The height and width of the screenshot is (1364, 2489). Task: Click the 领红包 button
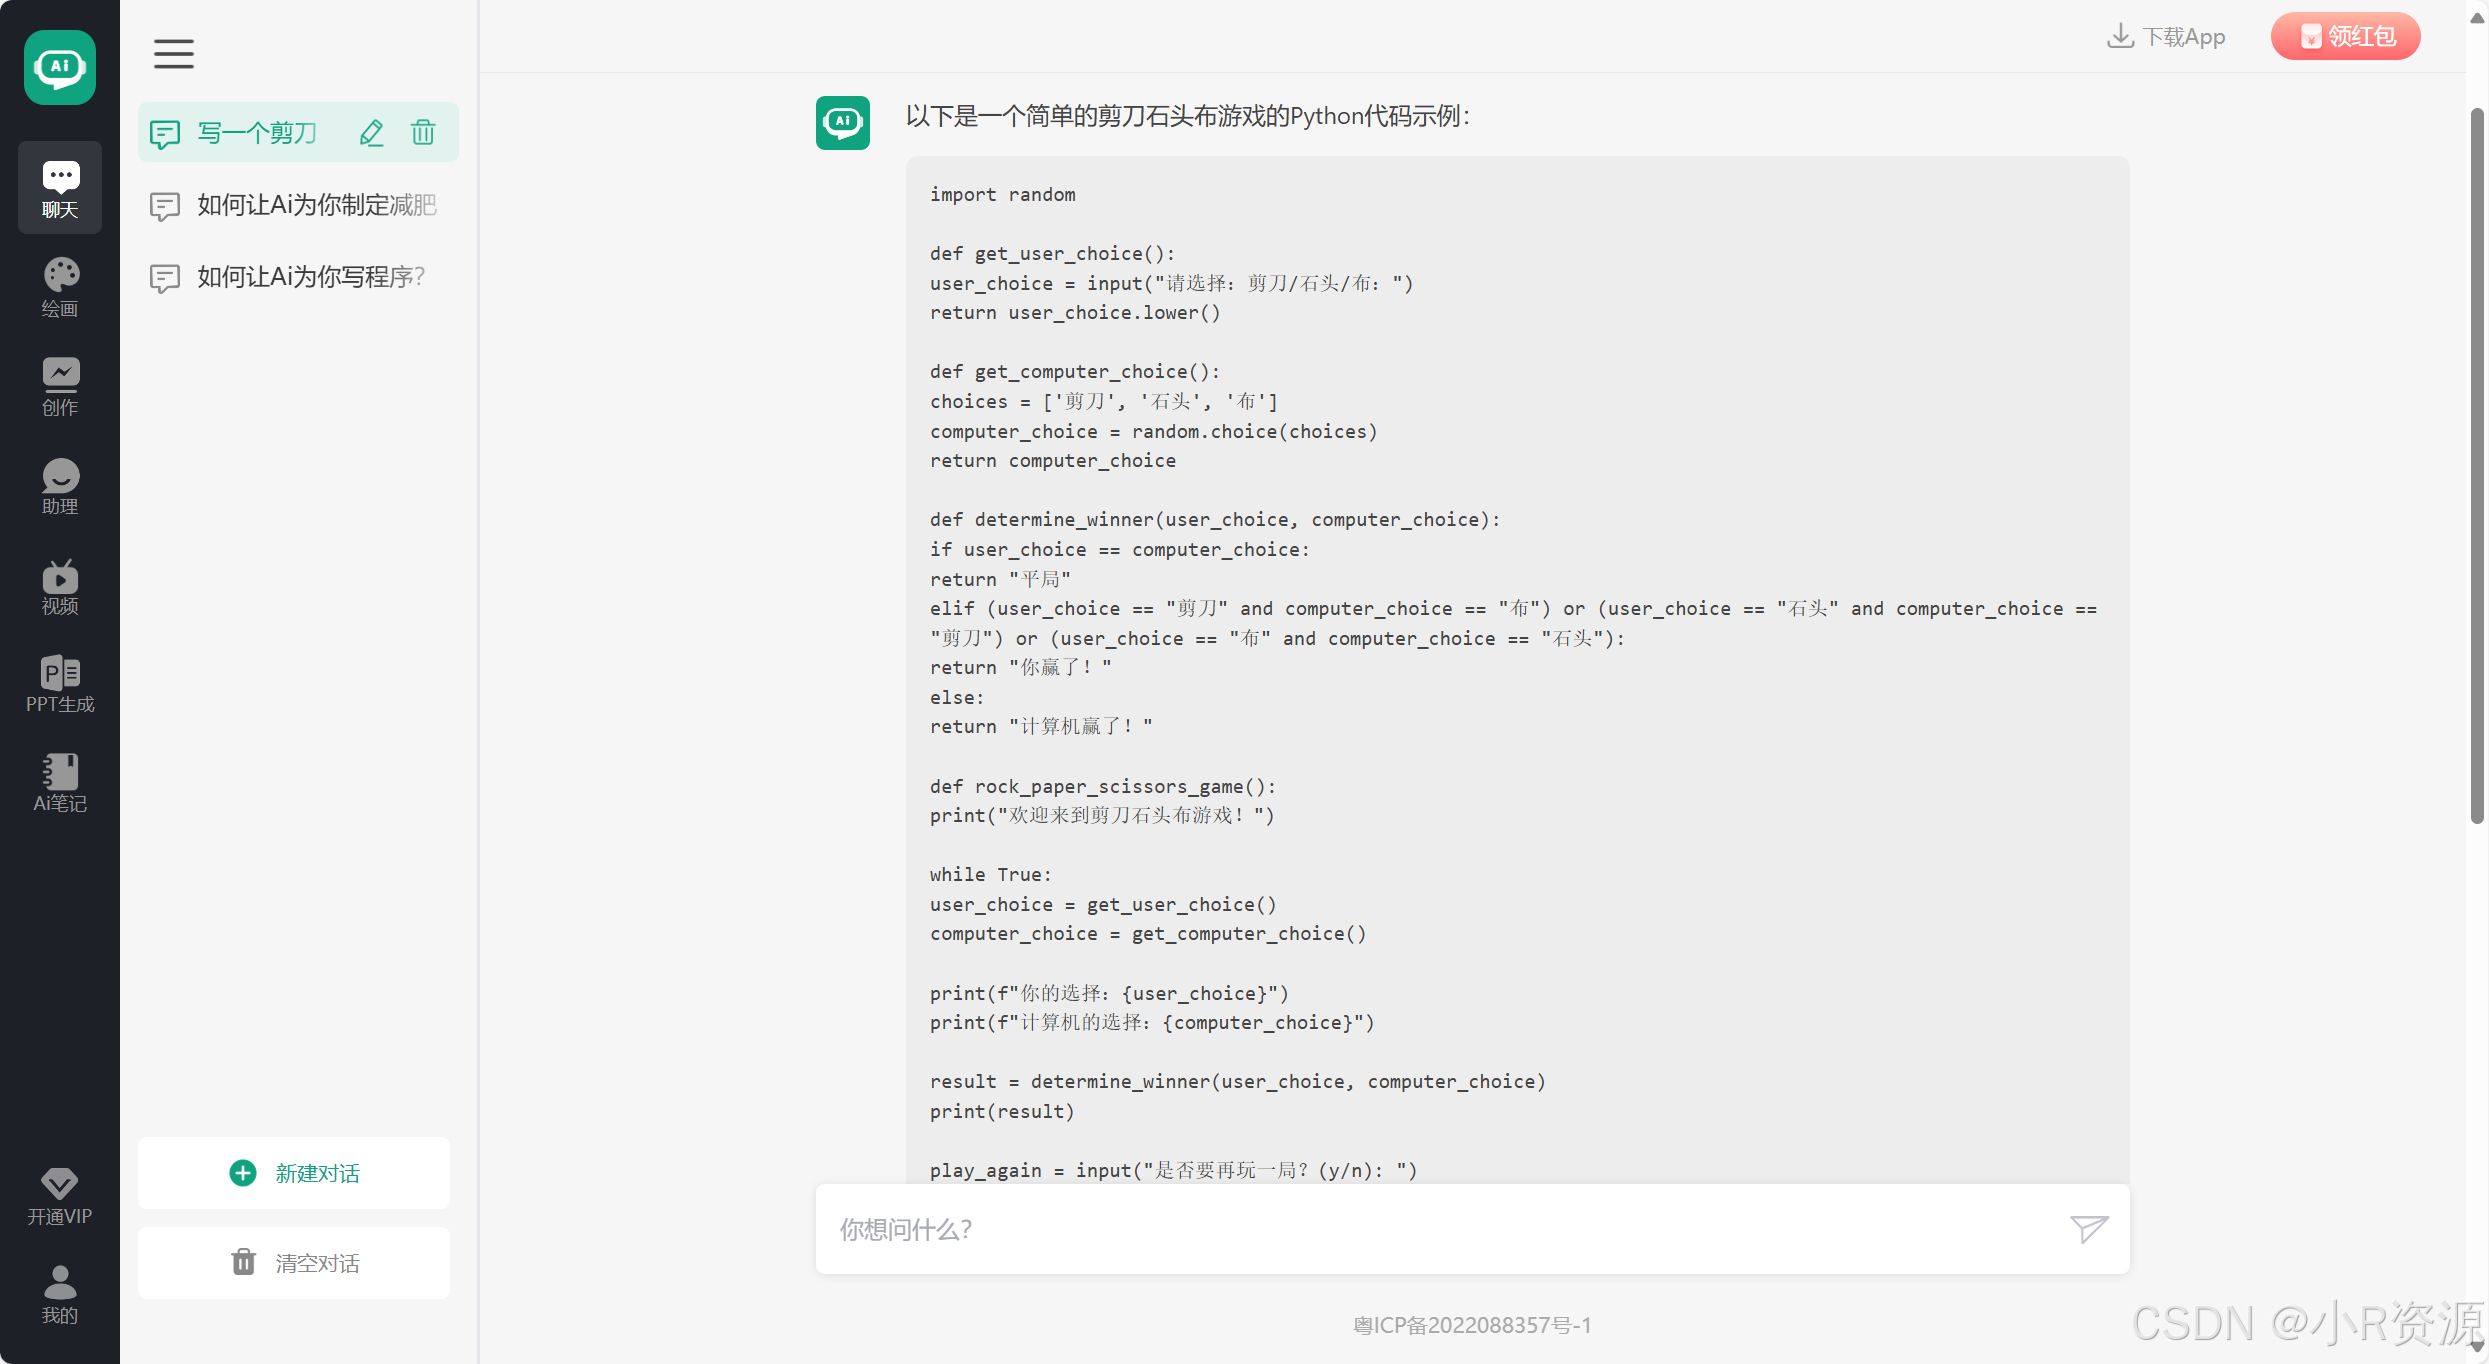click(x=2346, y=37)
